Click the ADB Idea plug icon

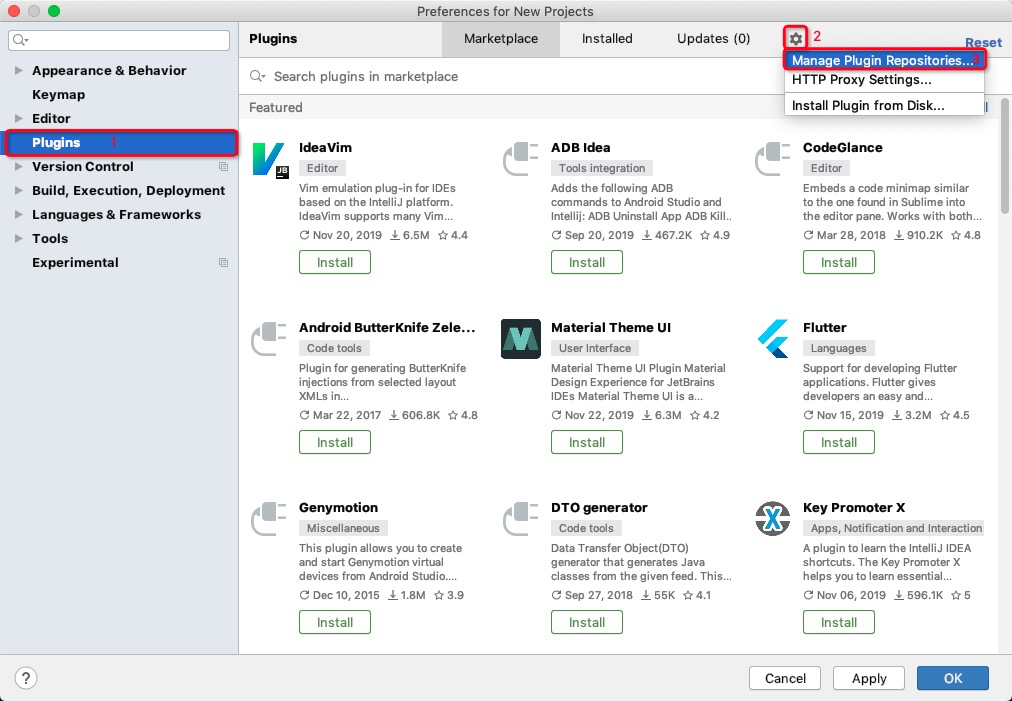[521, 159]
